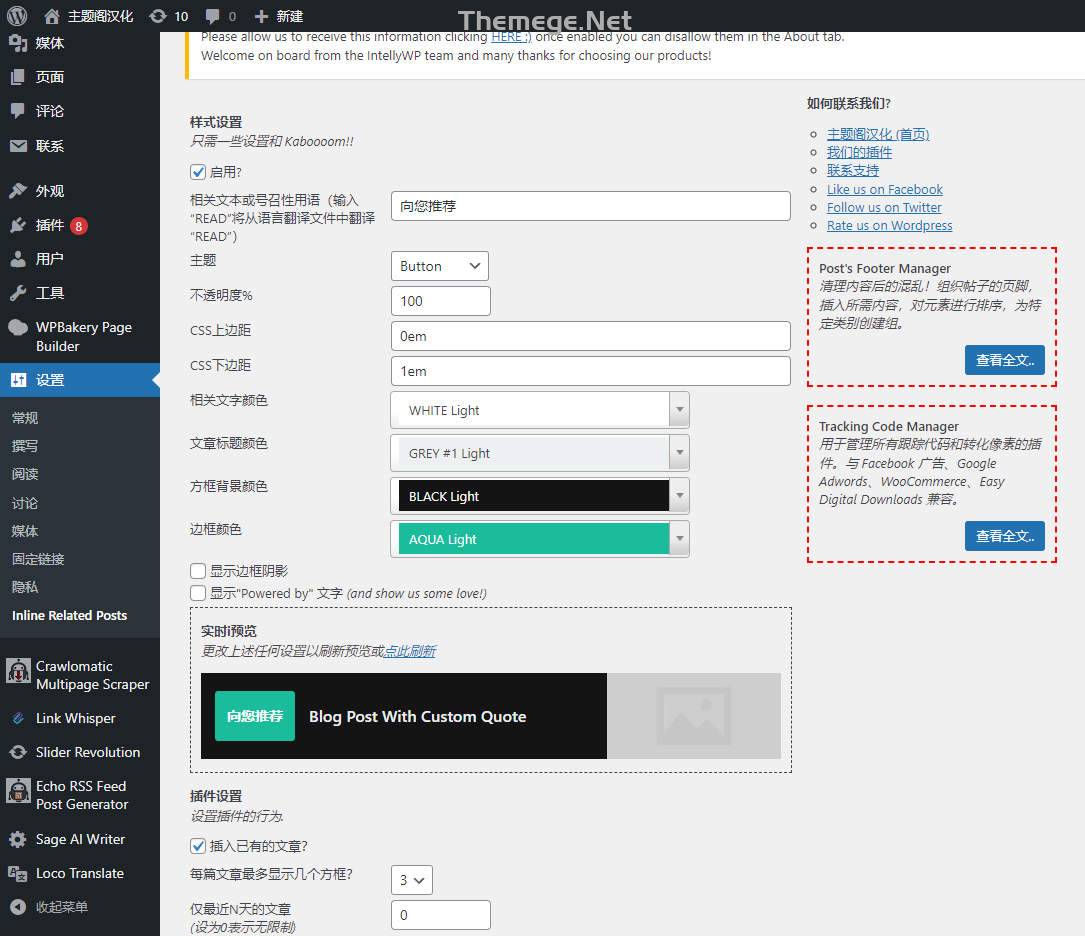Click the 外观 paintbrush icon in sidebar
The width and height of the screenshot is (1085, 936).
pyautogui.click(x=18, y=190)
